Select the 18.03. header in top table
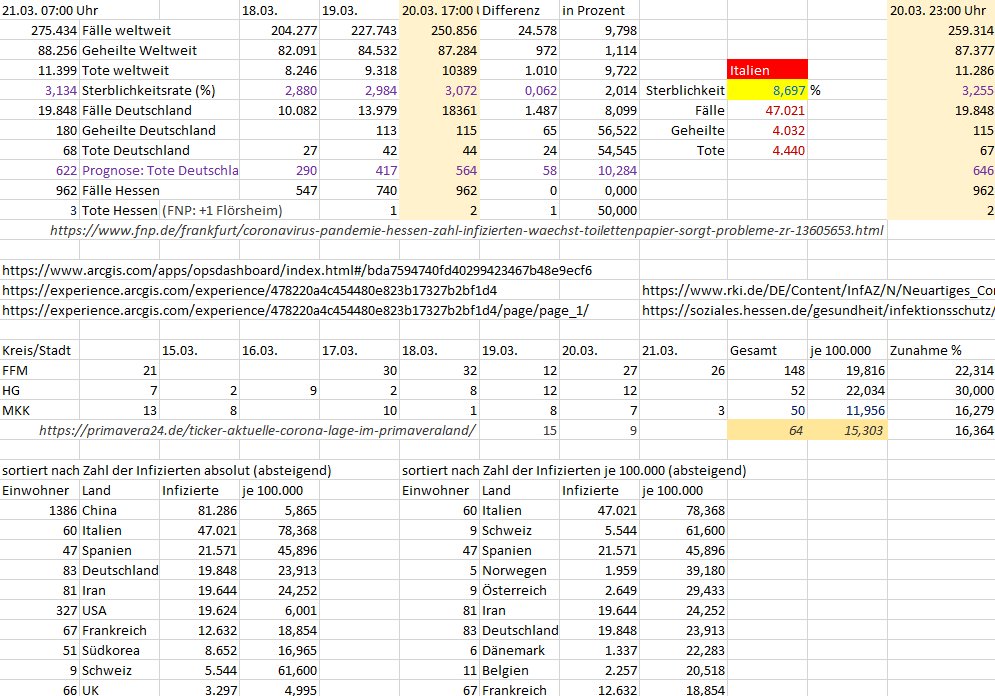Viewport: 995px width, 696px height. (279, 10)
